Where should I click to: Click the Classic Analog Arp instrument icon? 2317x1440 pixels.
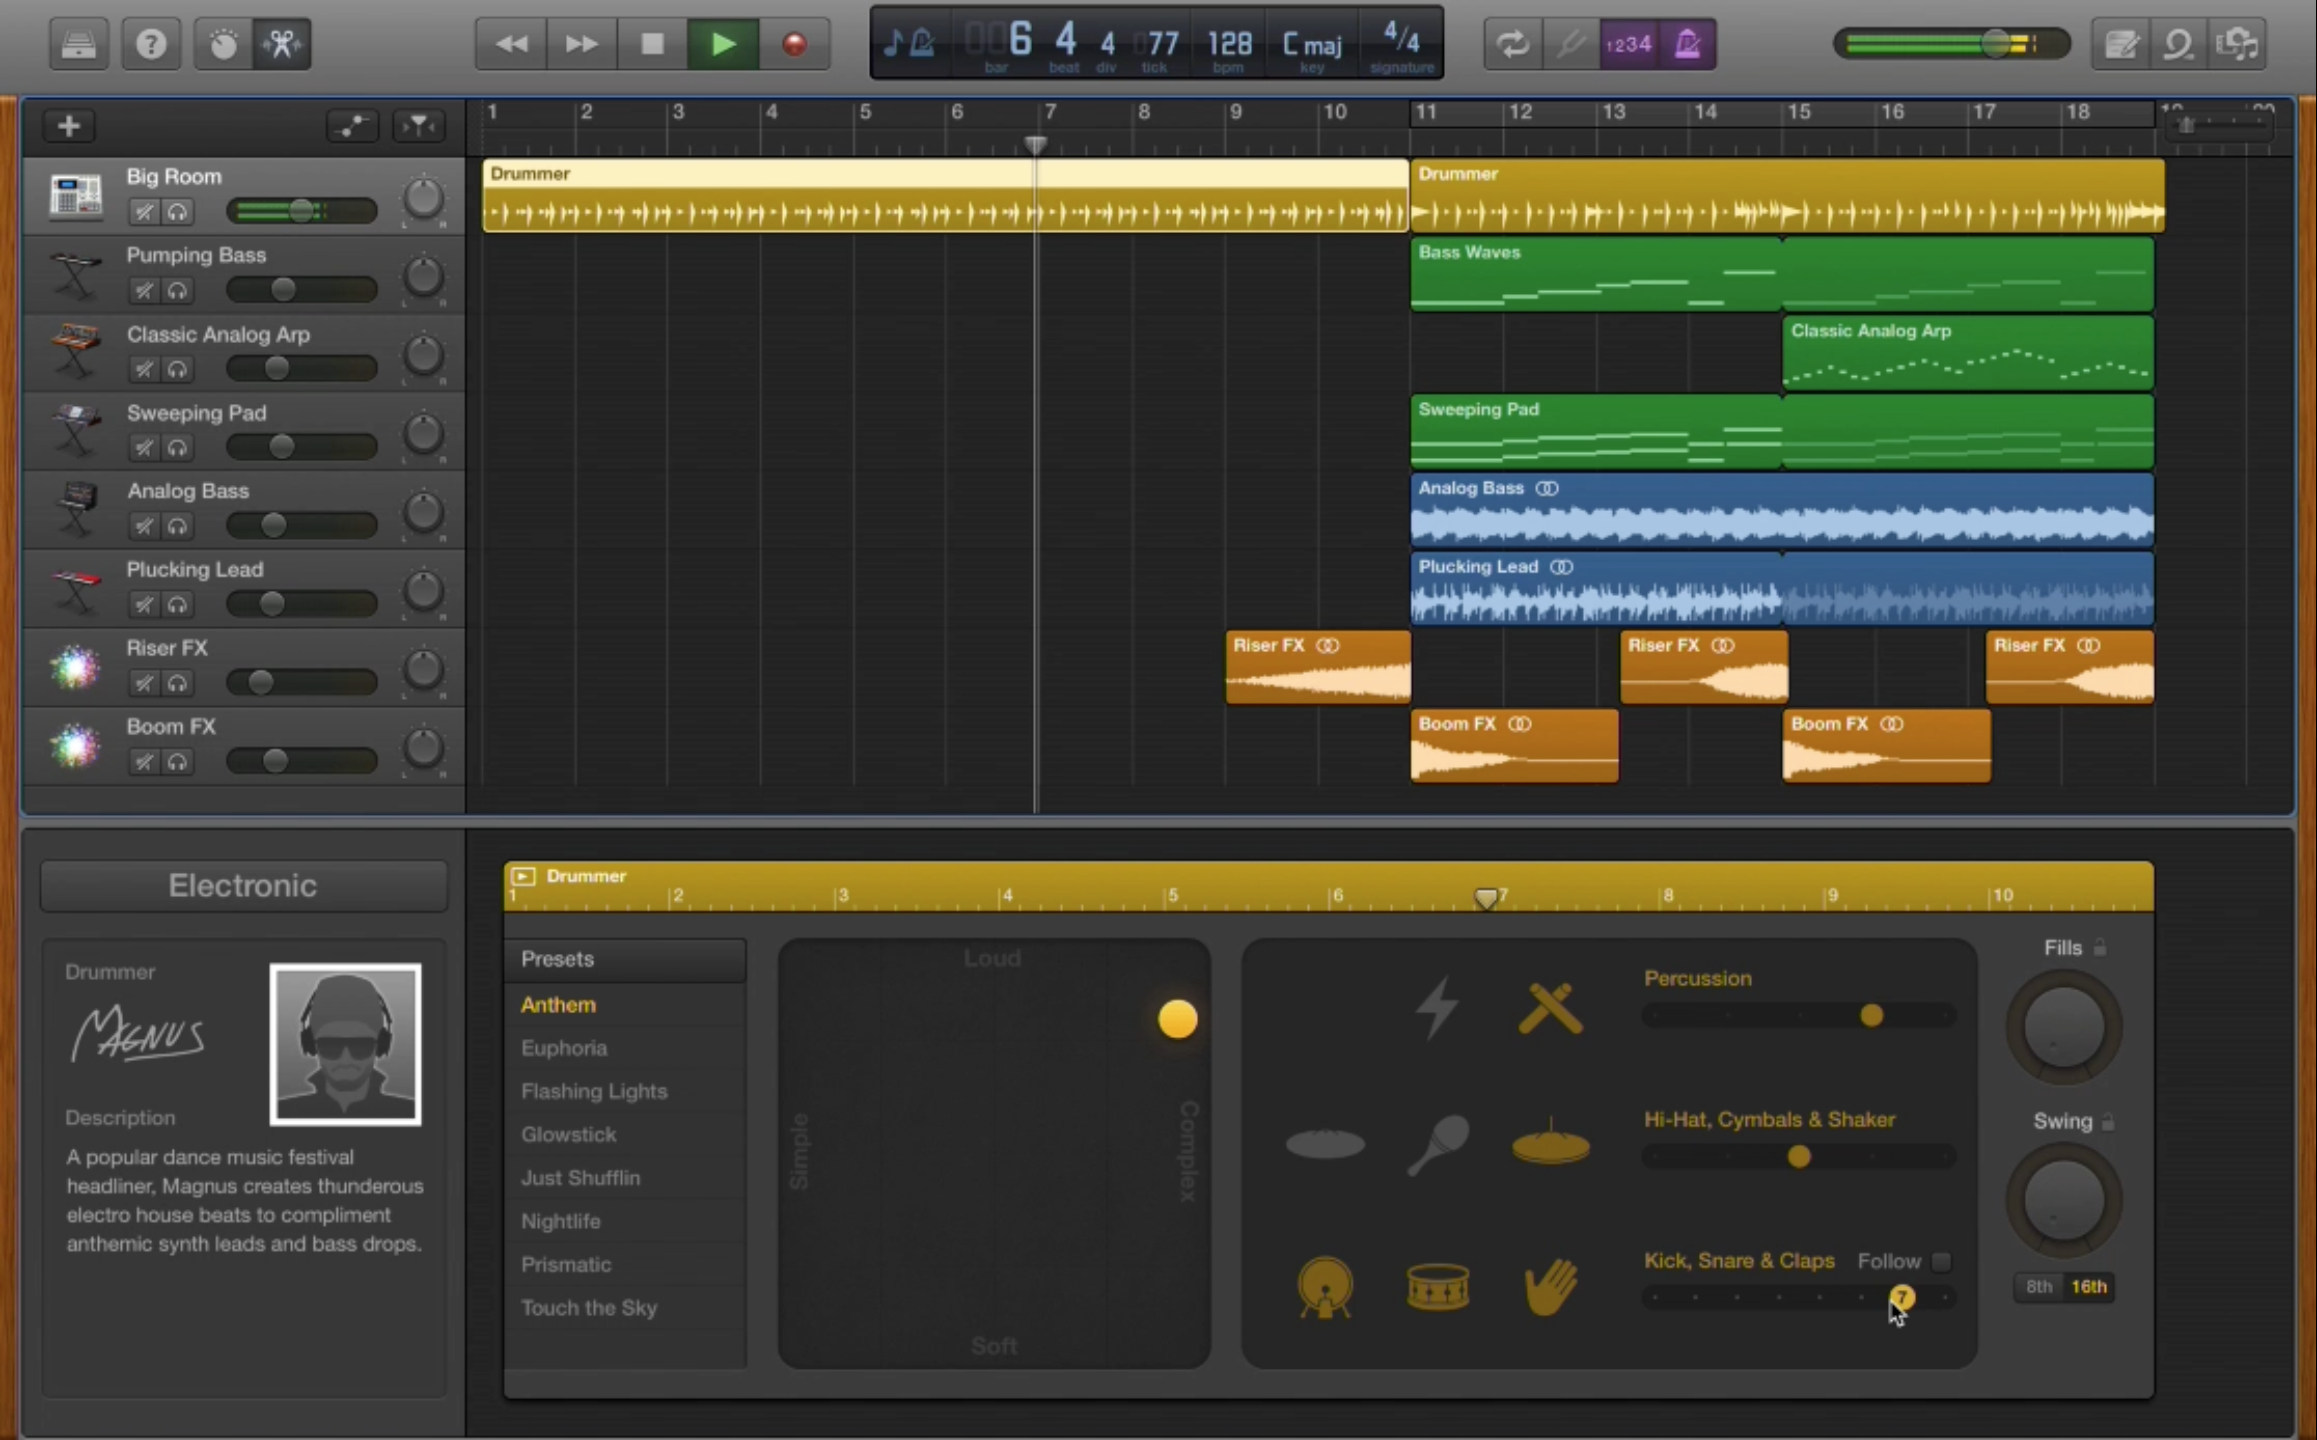[76, 350]
